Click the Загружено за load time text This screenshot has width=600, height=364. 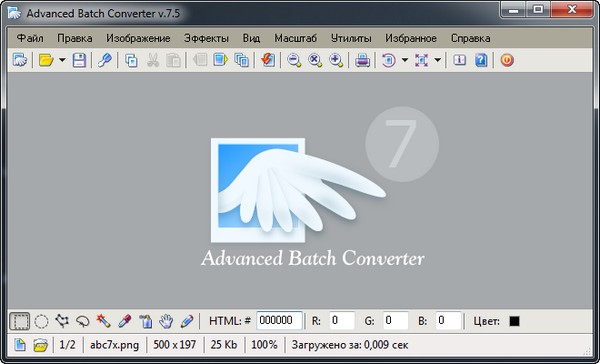point(350,345)
